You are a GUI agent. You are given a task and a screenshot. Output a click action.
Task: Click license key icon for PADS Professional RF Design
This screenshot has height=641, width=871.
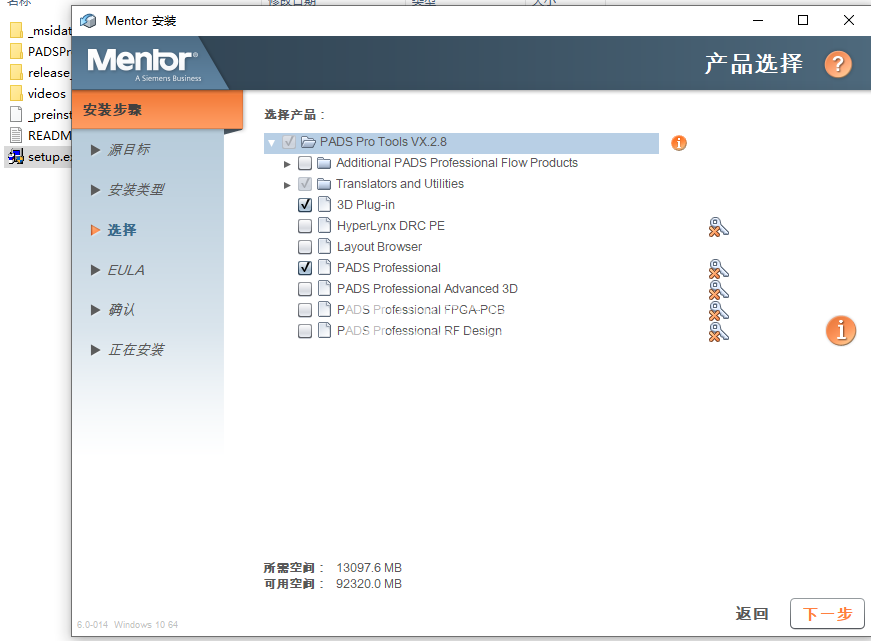(x=718, y=332)
